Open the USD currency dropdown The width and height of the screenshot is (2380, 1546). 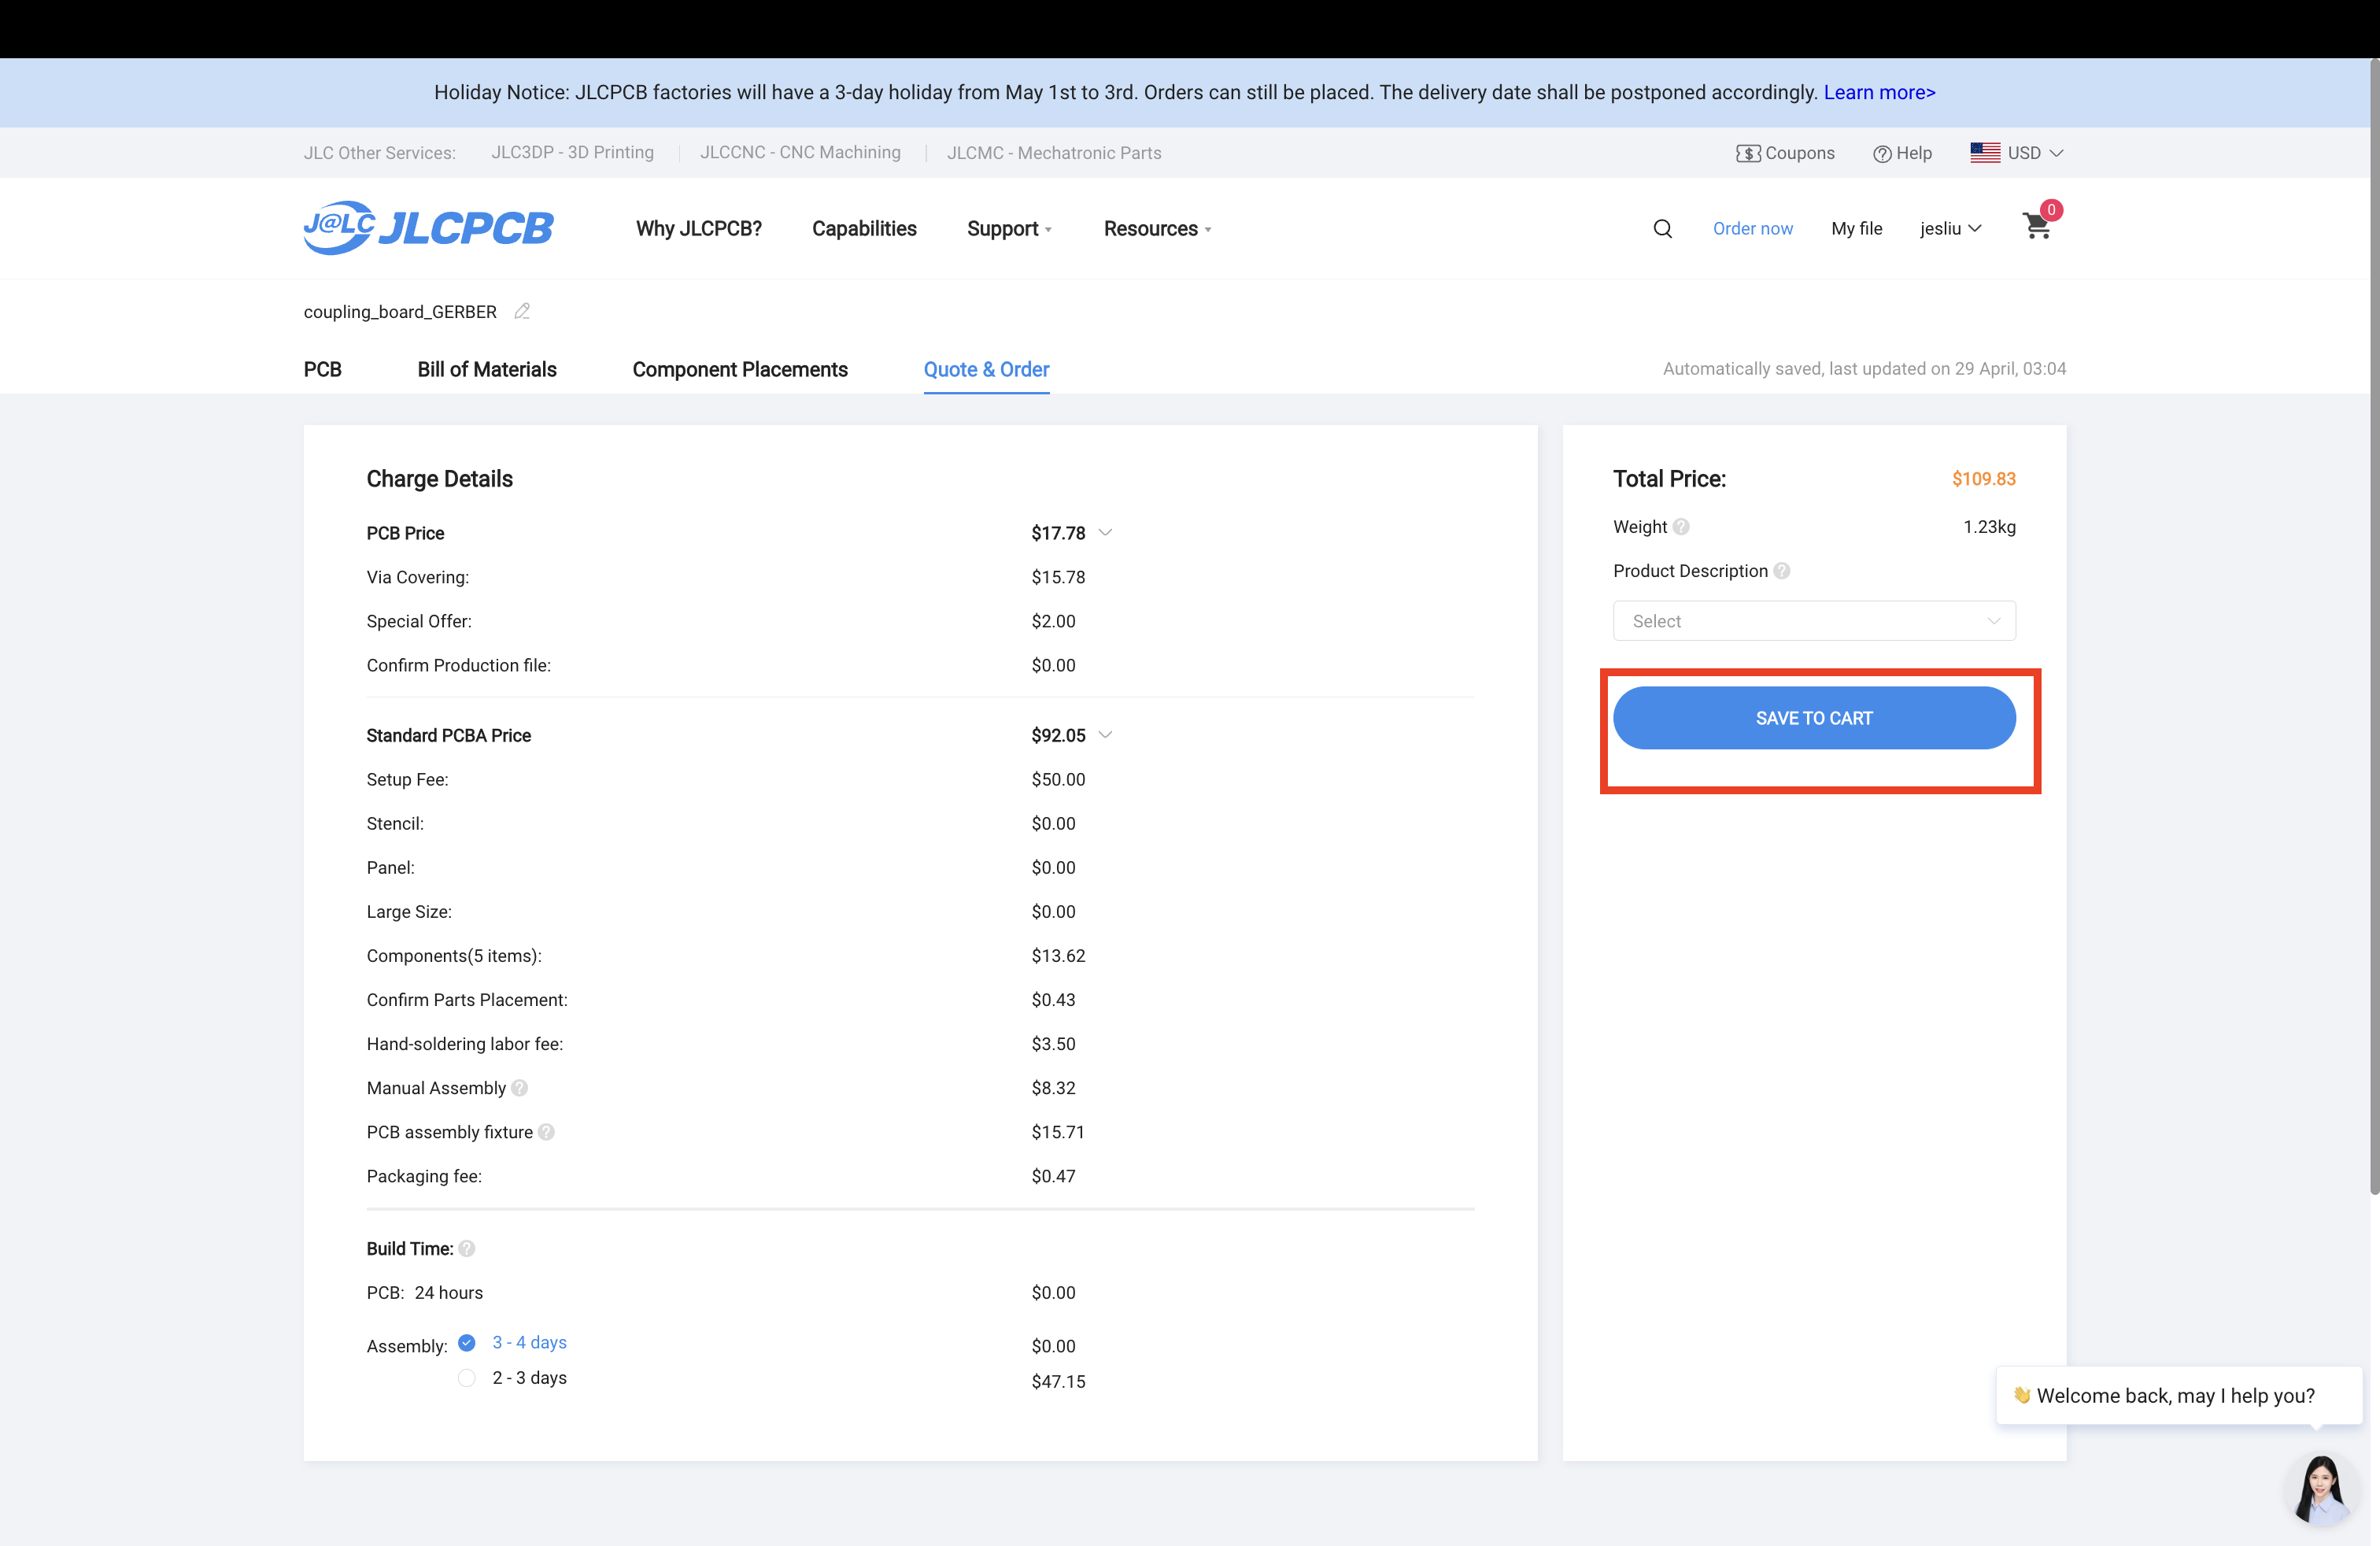(2035, 153)
